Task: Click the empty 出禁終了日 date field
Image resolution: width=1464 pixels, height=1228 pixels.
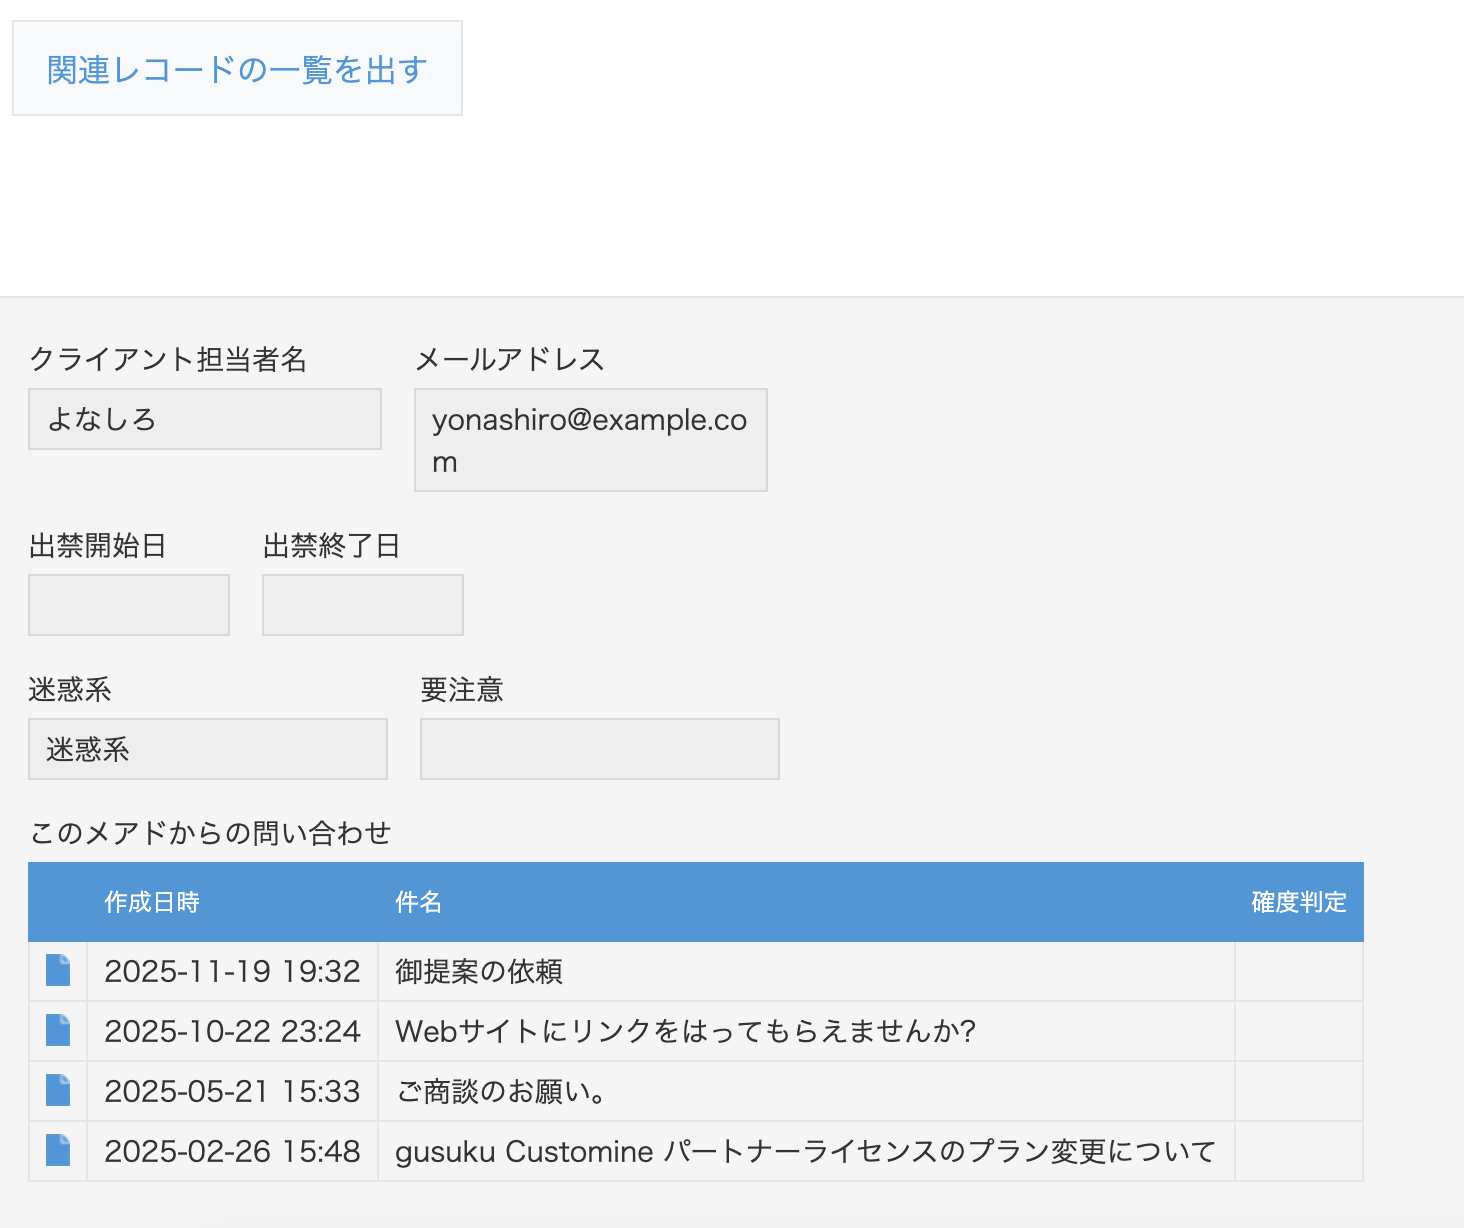Action: (363, 605)
